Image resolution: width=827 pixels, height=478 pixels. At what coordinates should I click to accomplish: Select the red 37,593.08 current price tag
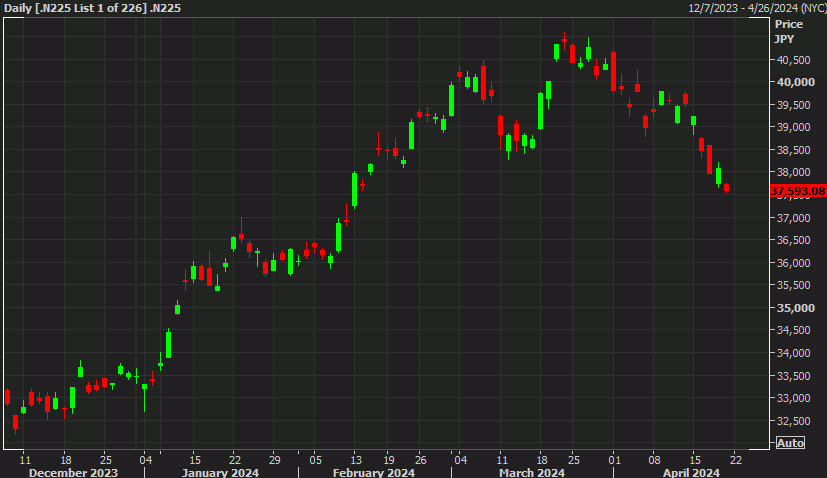(x=797, y=190)
